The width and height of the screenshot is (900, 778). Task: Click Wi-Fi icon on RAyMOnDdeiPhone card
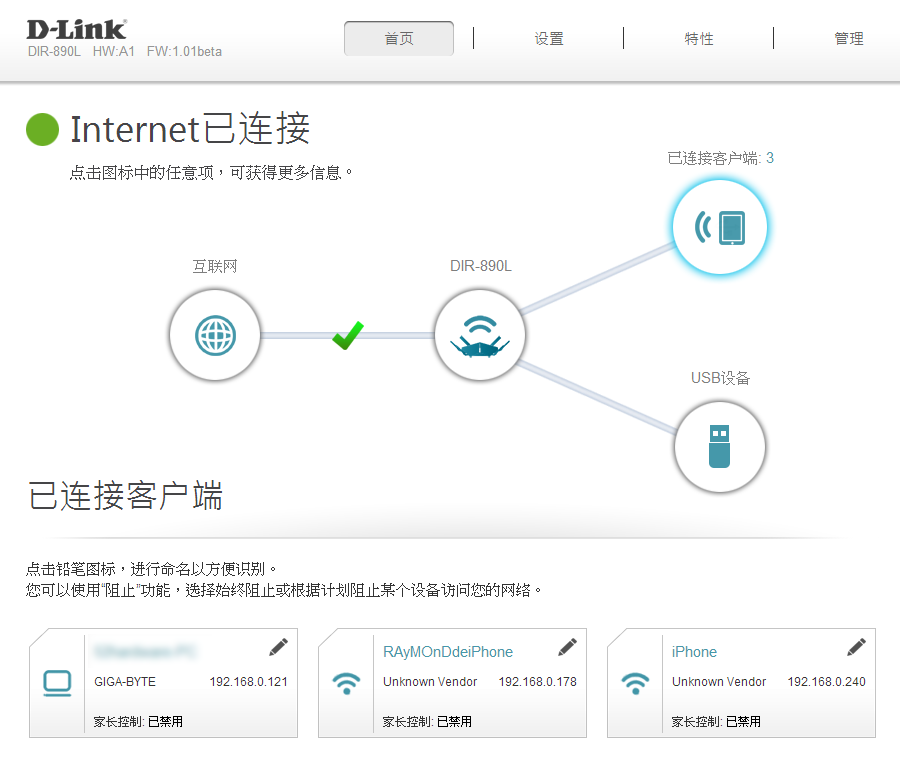click(347, 683)
